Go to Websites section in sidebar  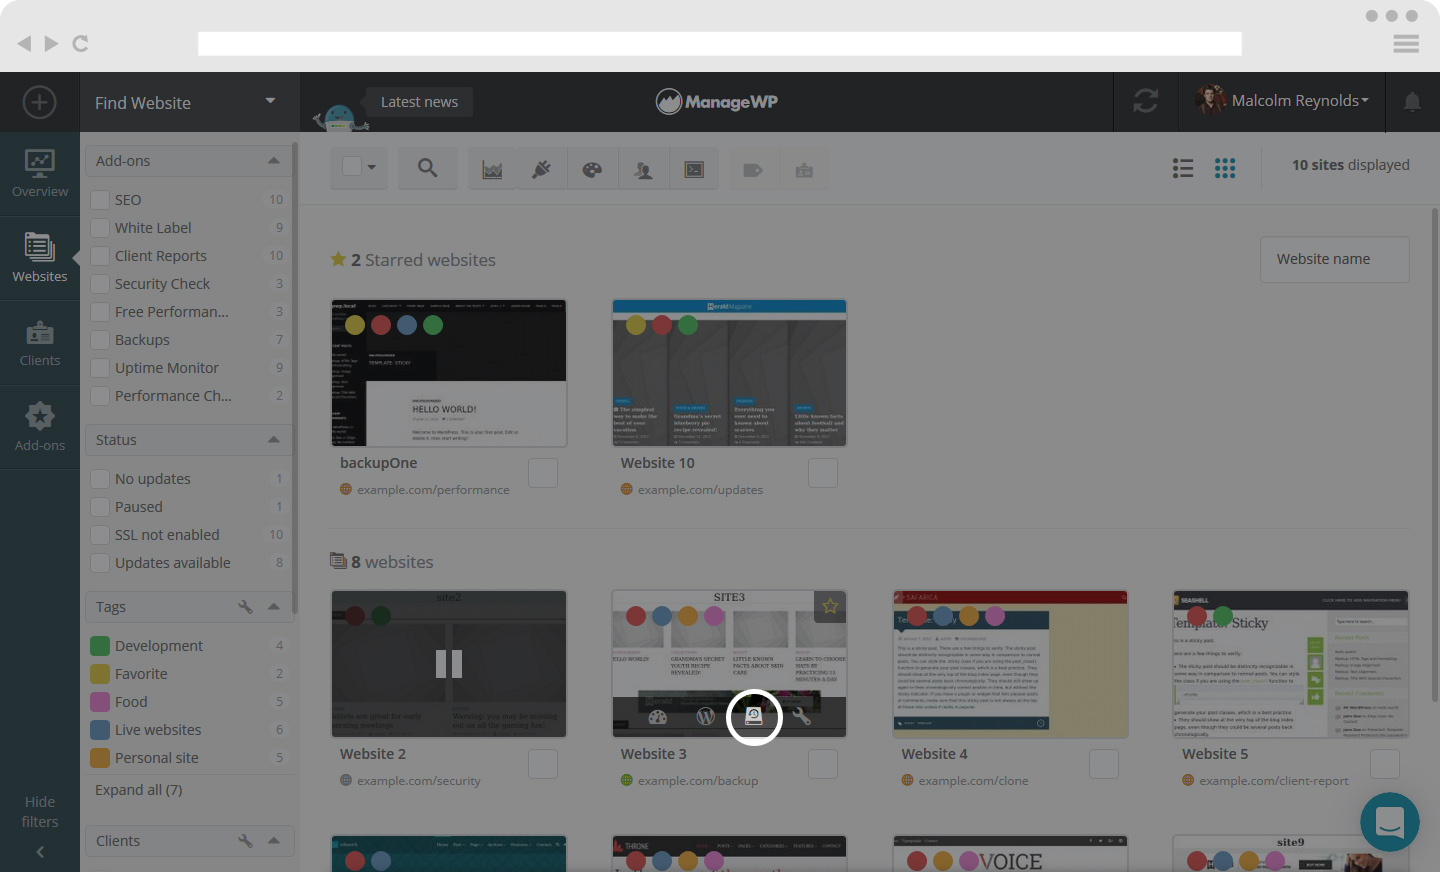point(40,258)
